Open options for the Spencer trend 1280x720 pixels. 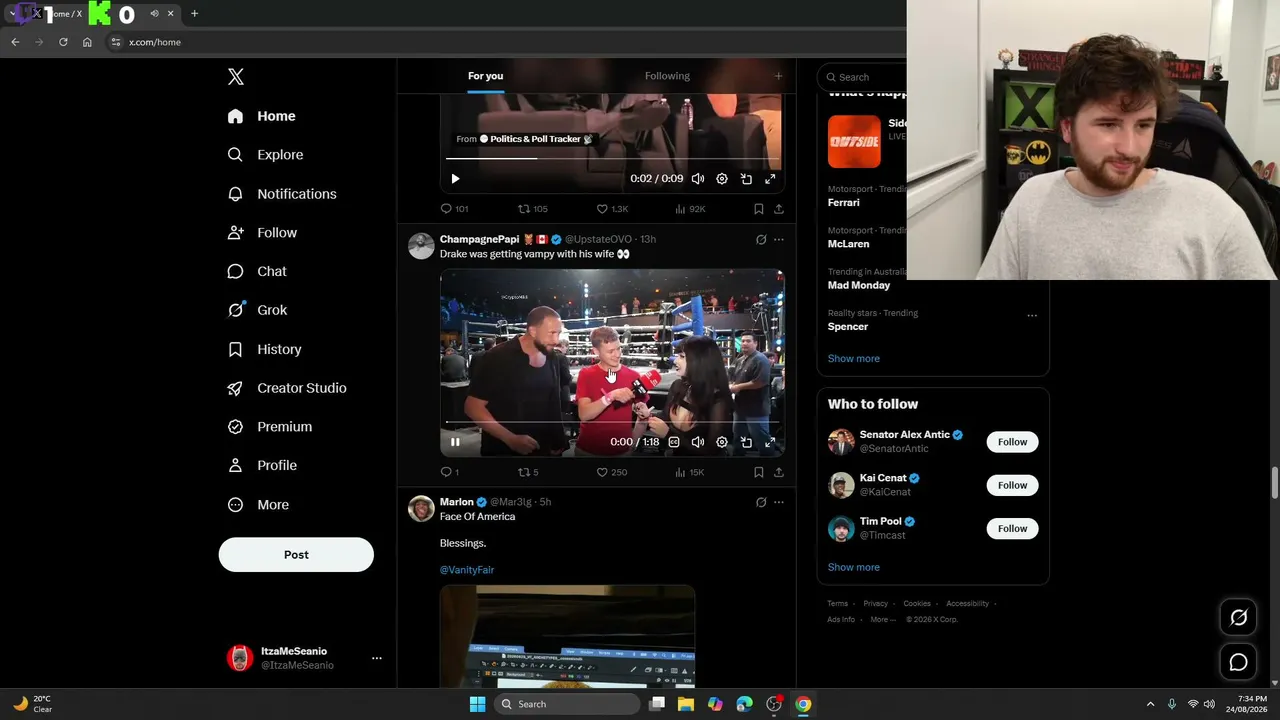1032,316
